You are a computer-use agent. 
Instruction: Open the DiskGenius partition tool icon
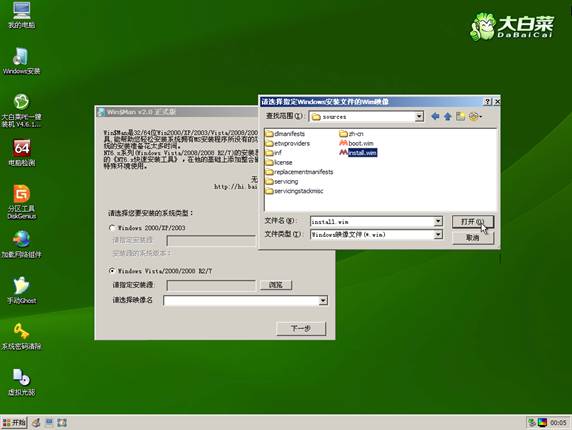21,202
